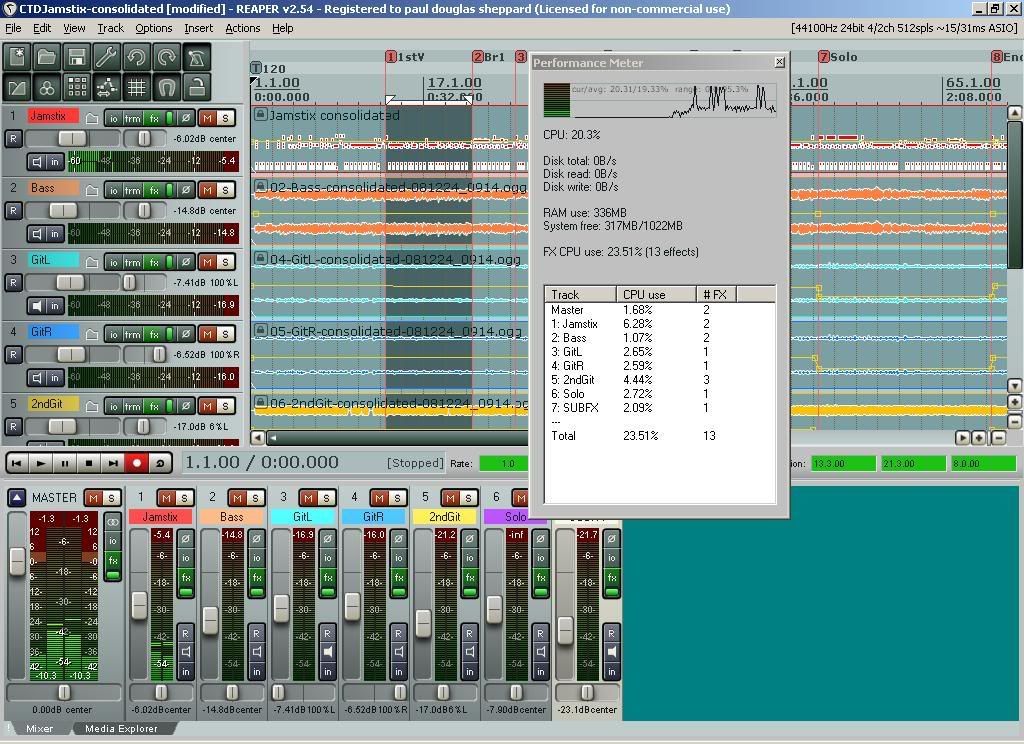Viewport: 1024px width, 744px height.
Task: Solo the Bass track in track panel
Action: click(226, 190)
